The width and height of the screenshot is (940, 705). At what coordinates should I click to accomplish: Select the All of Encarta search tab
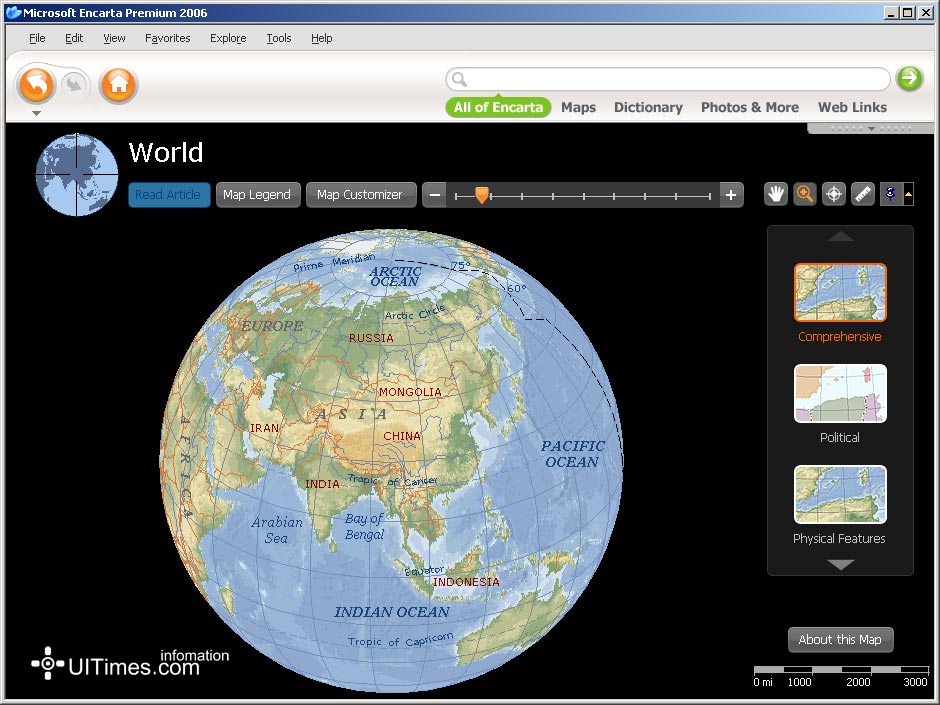[x=498, y=107]
